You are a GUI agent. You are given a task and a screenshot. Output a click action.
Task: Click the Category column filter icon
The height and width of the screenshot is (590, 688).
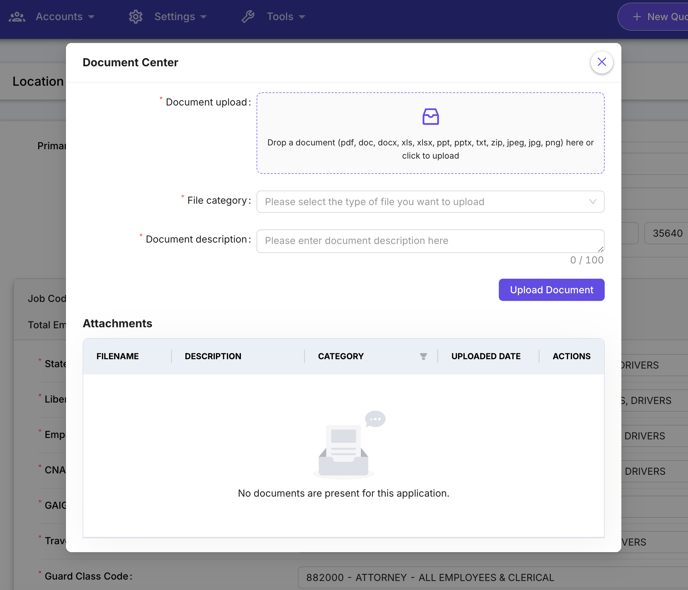(423, 356)
